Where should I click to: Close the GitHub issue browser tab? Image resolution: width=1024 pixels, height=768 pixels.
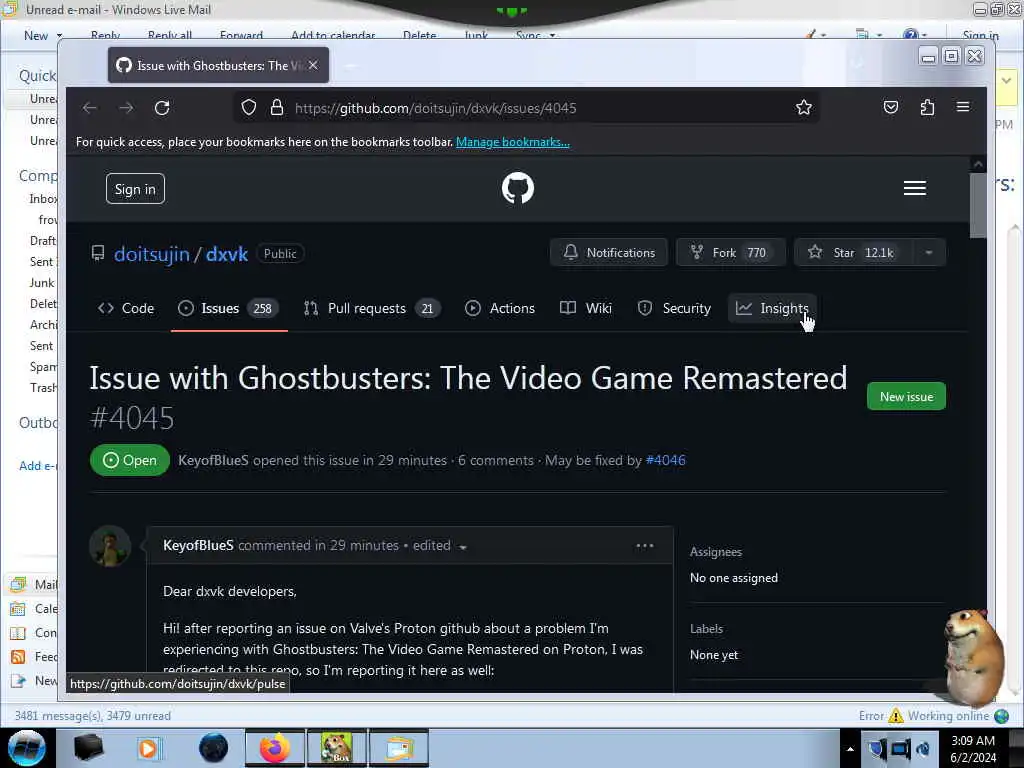coord(313,65)
